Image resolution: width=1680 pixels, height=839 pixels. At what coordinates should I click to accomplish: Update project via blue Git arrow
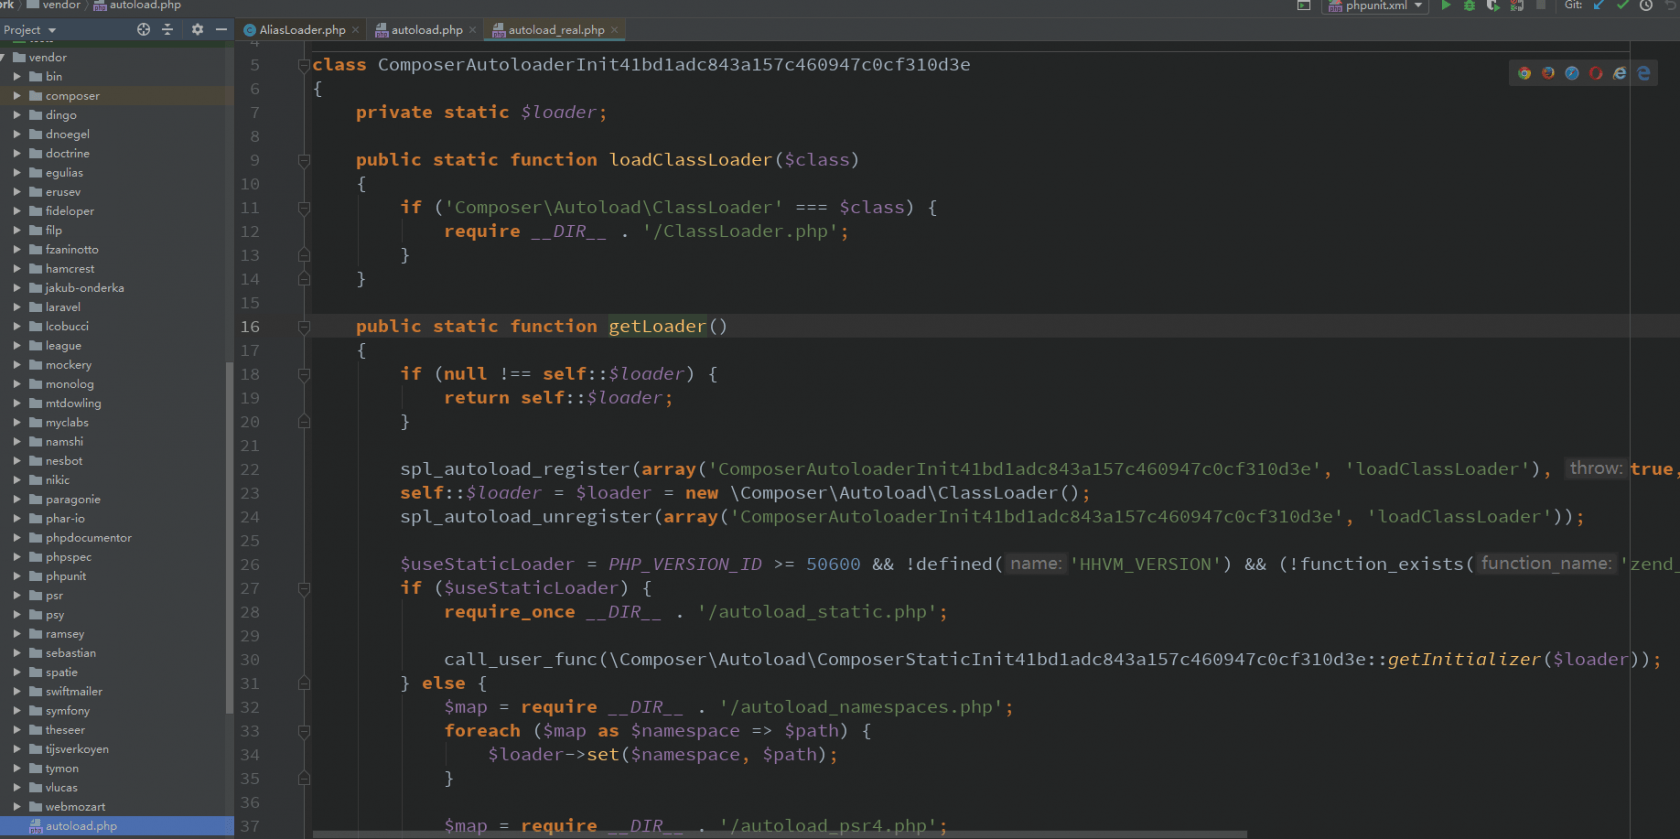(1598, 5)
